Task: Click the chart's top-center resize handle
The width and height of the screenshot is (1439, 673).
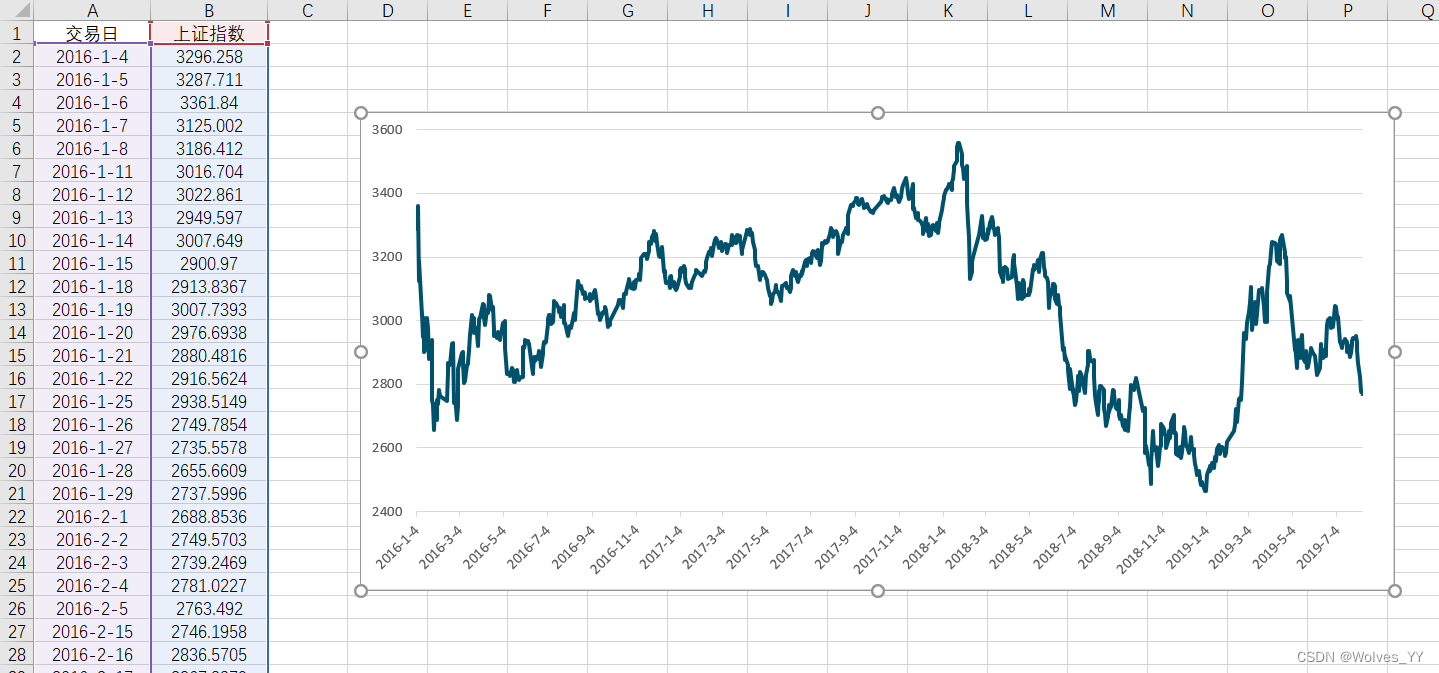Action: click(x=878, y=113)
